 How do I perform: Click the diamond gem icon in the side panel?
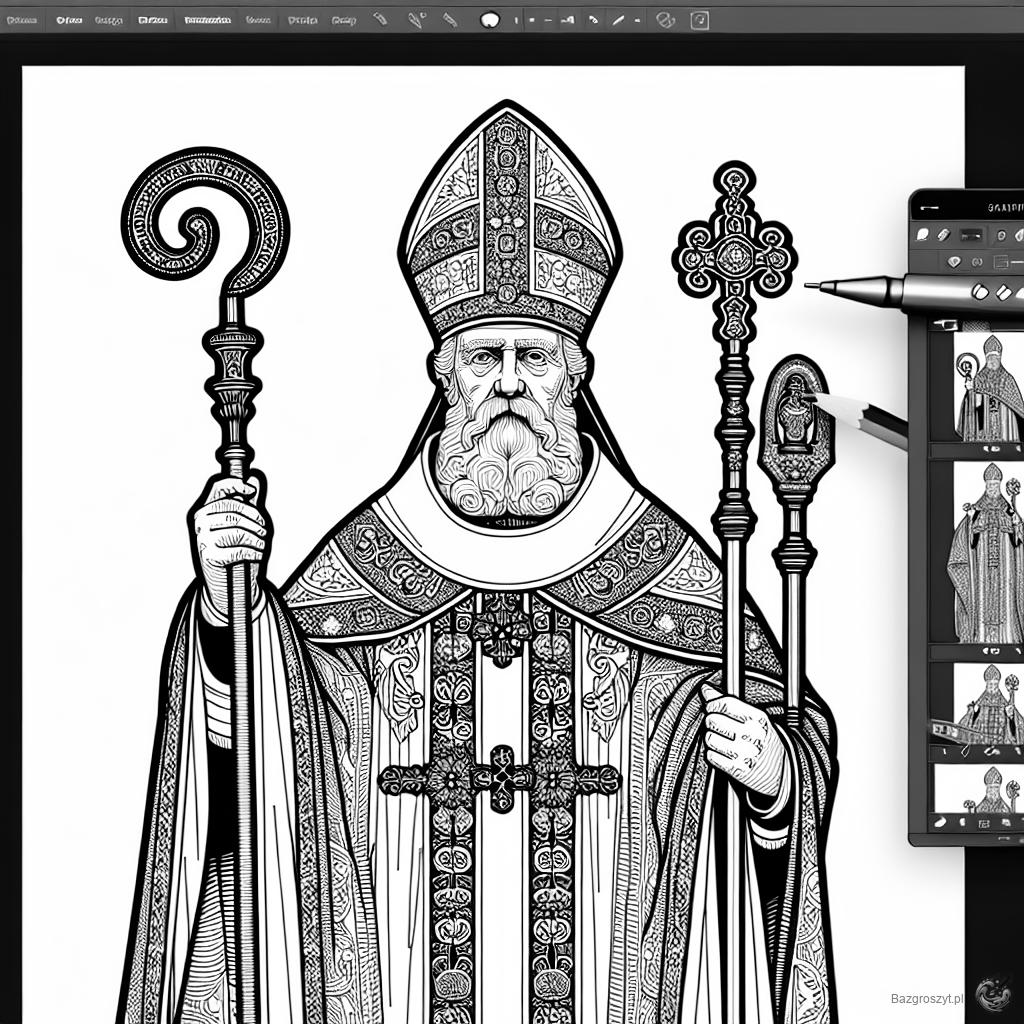pos(954,262)
